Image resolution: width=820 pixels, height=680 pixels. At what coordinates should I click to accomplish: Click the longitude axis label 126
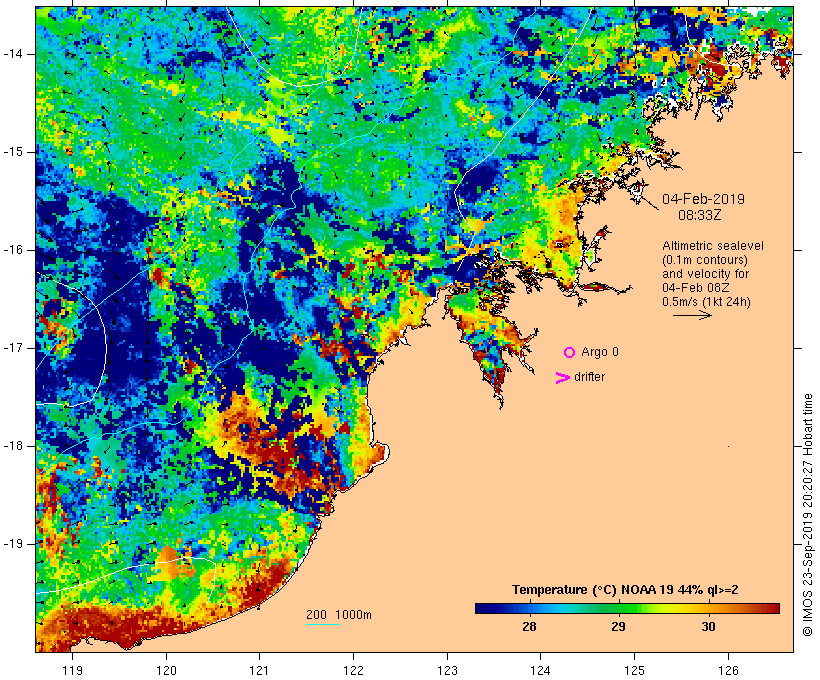click(728, 671)
